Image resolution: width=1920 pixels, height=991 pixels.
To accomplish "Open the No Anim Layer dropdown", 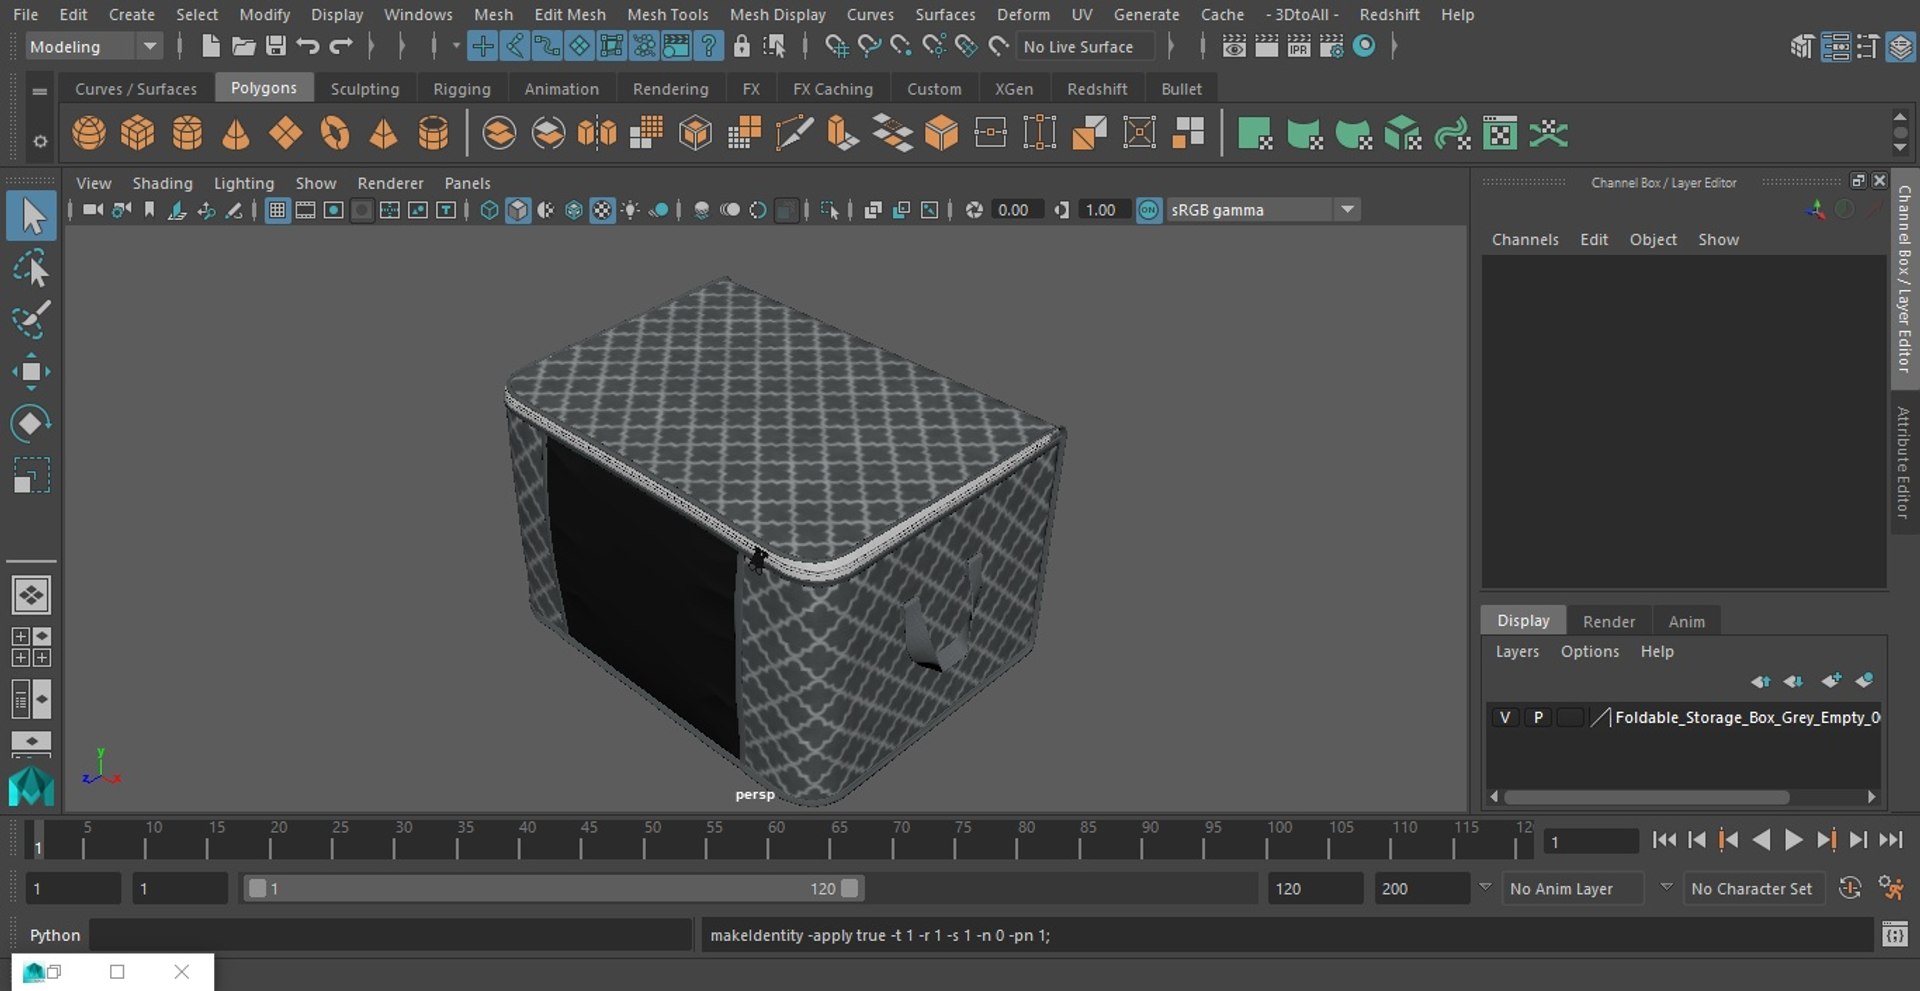I will pyautogui.click(x=1574, y=888).
